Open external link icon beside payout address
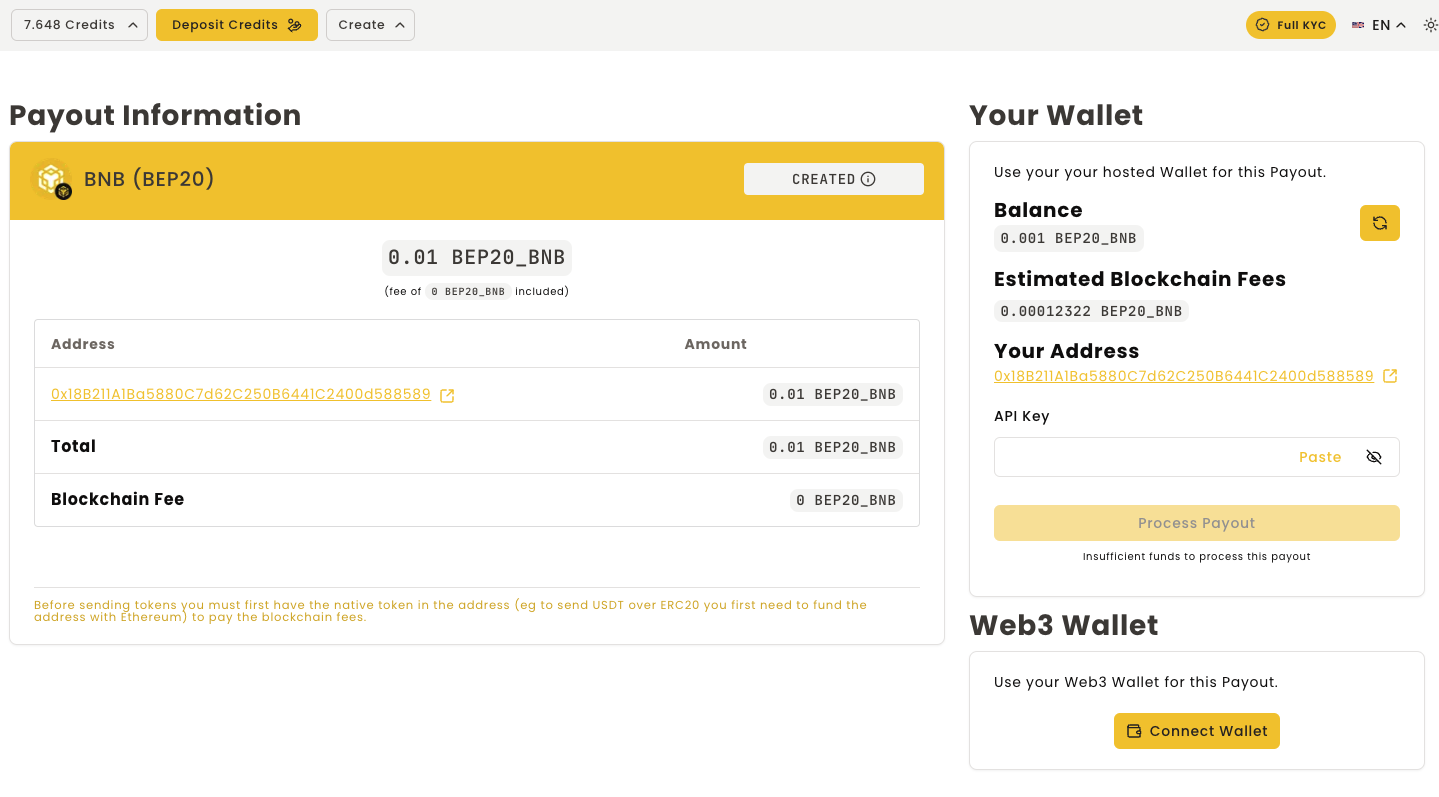Screen dimensions: 1439x797 [x=447, y=396]
